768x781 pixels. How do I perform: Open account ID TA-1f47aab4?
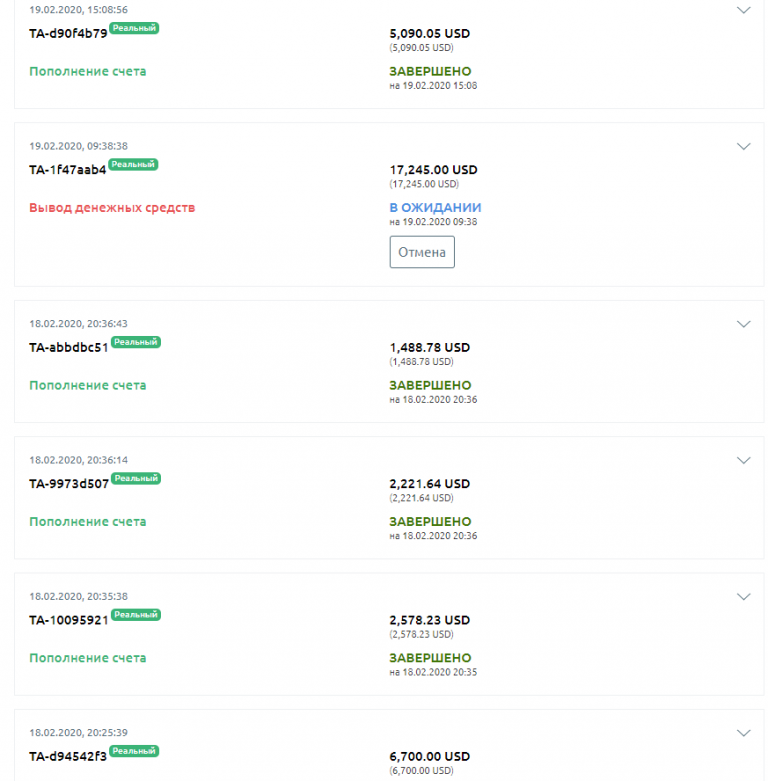[x=68, y=170]
